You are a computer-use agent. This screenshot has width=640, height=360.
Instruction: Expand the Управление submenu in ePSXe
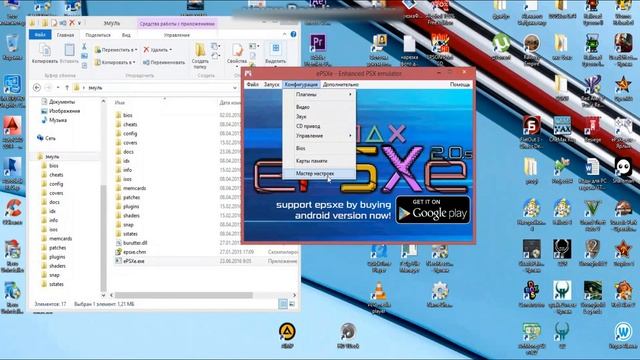(319, 136)
